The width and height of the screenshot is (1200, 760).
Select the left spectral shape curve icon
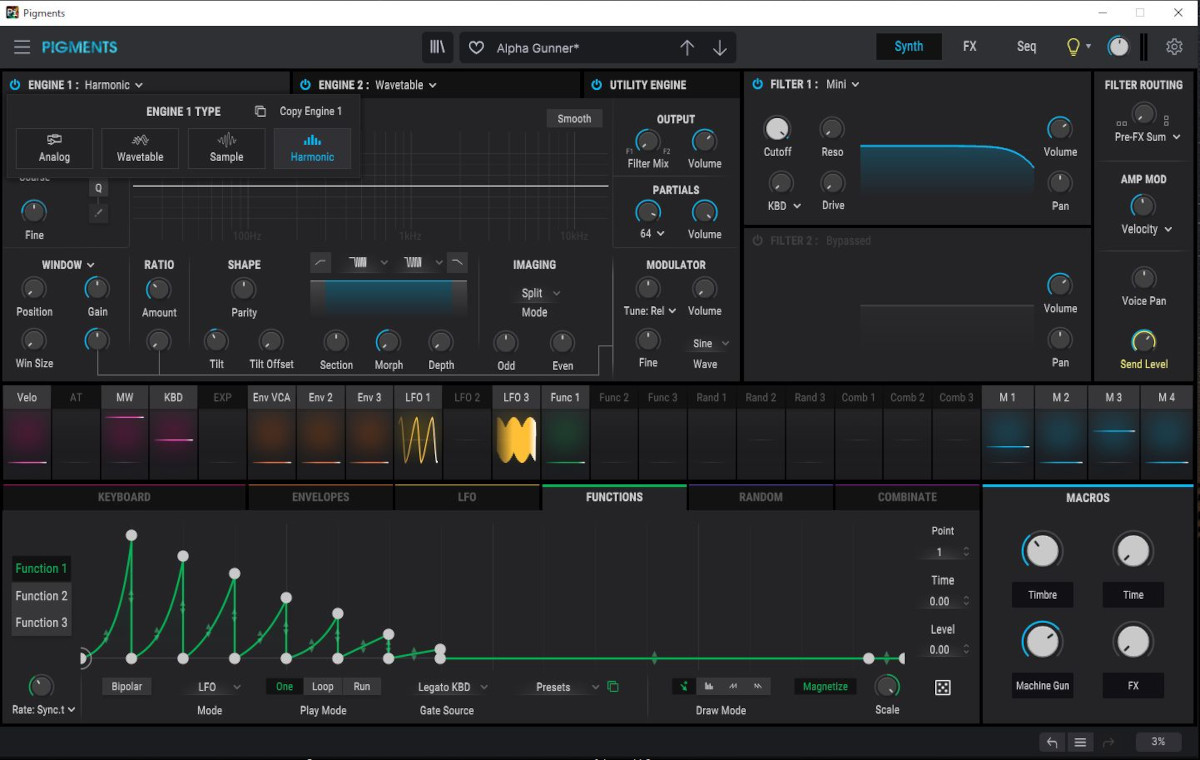click(321, 262)
